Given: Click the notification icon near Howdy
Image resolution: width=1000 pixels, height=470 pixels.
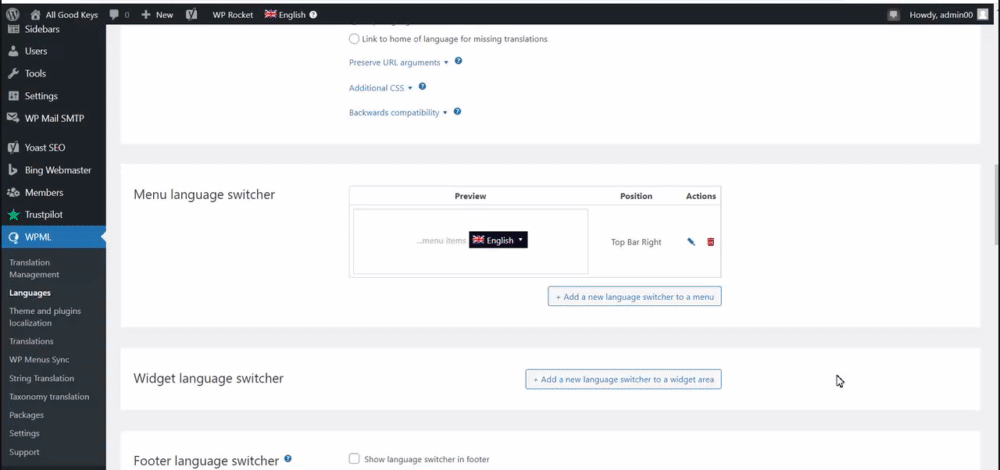Looking at the screenshot, I should point(893,15).
